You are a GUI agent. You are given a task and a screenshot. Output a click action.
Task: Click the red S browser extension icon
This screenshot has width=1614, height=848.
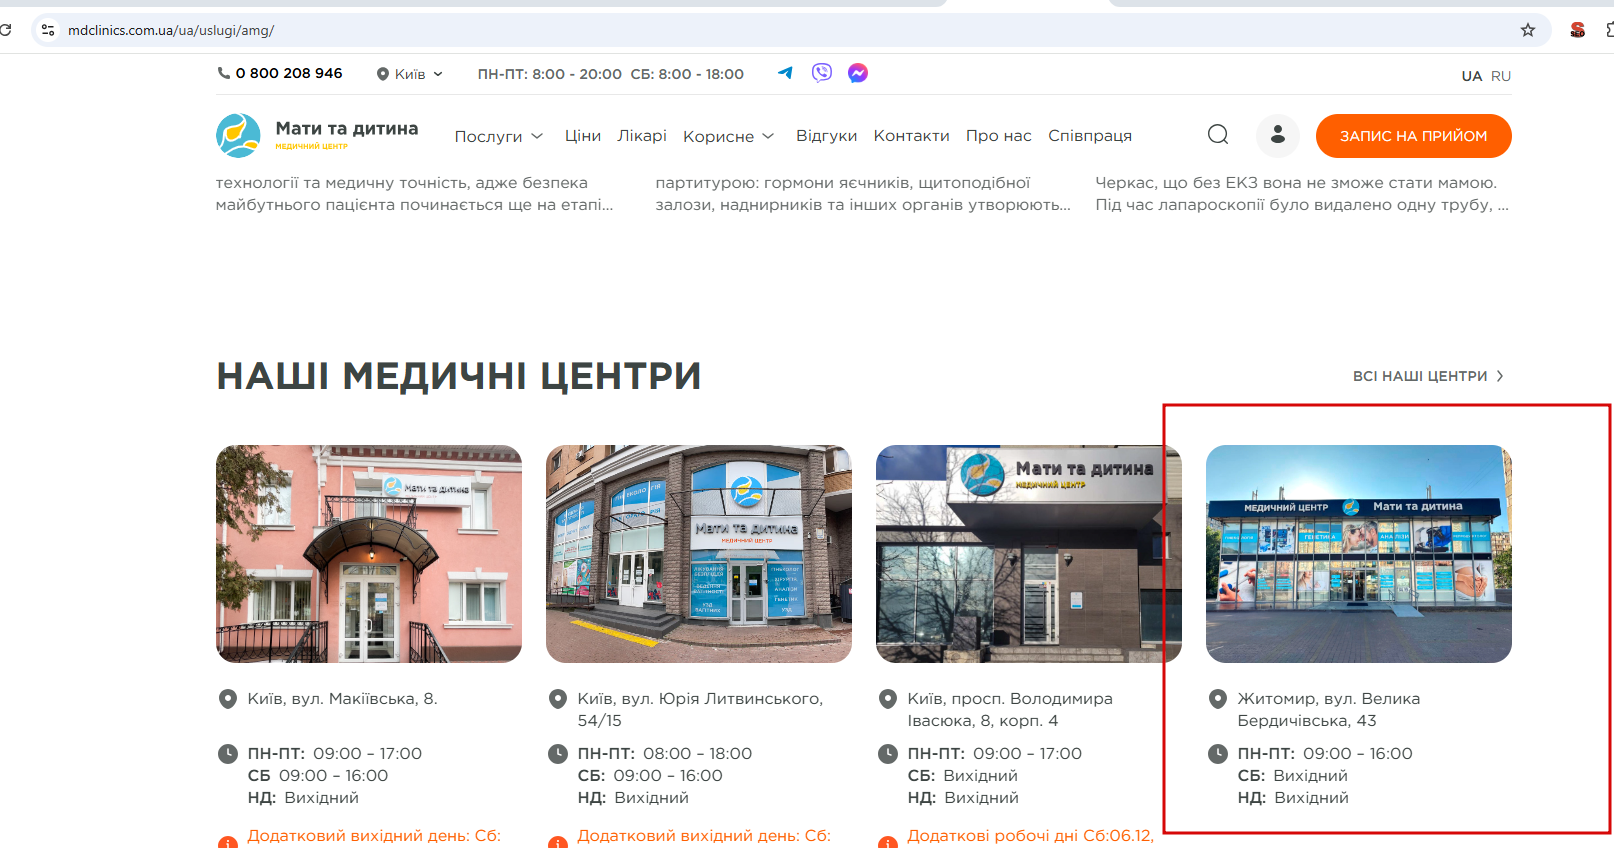[1577, 30]
